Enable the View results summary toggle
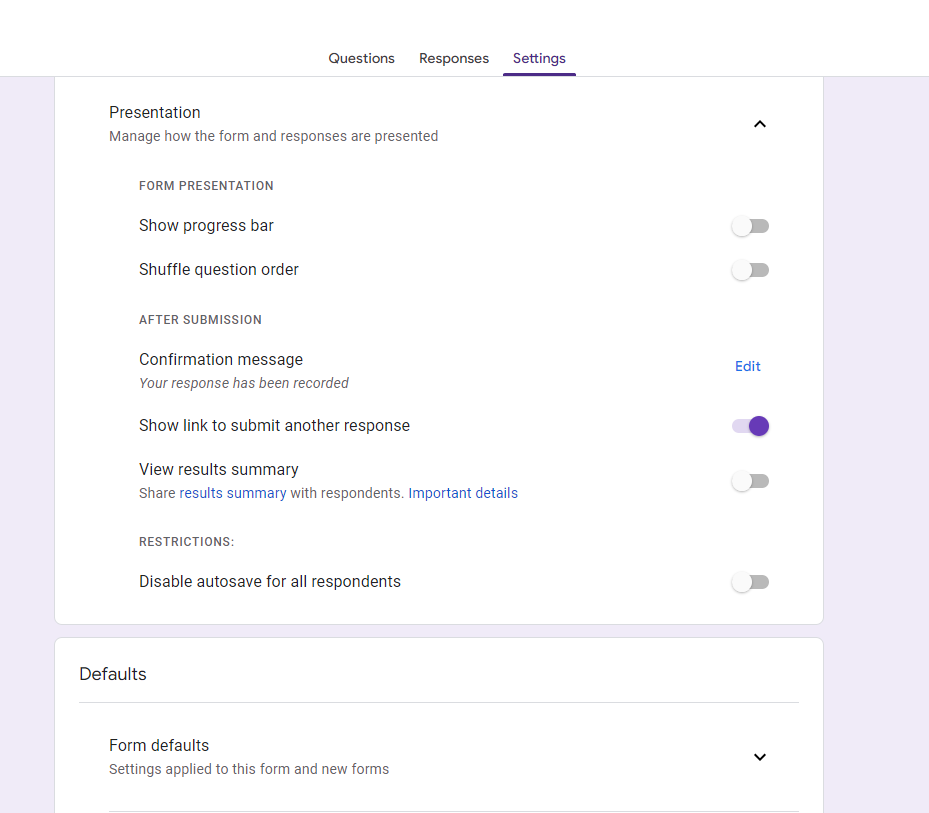This screenshot has width=929, height=813. 750,481
